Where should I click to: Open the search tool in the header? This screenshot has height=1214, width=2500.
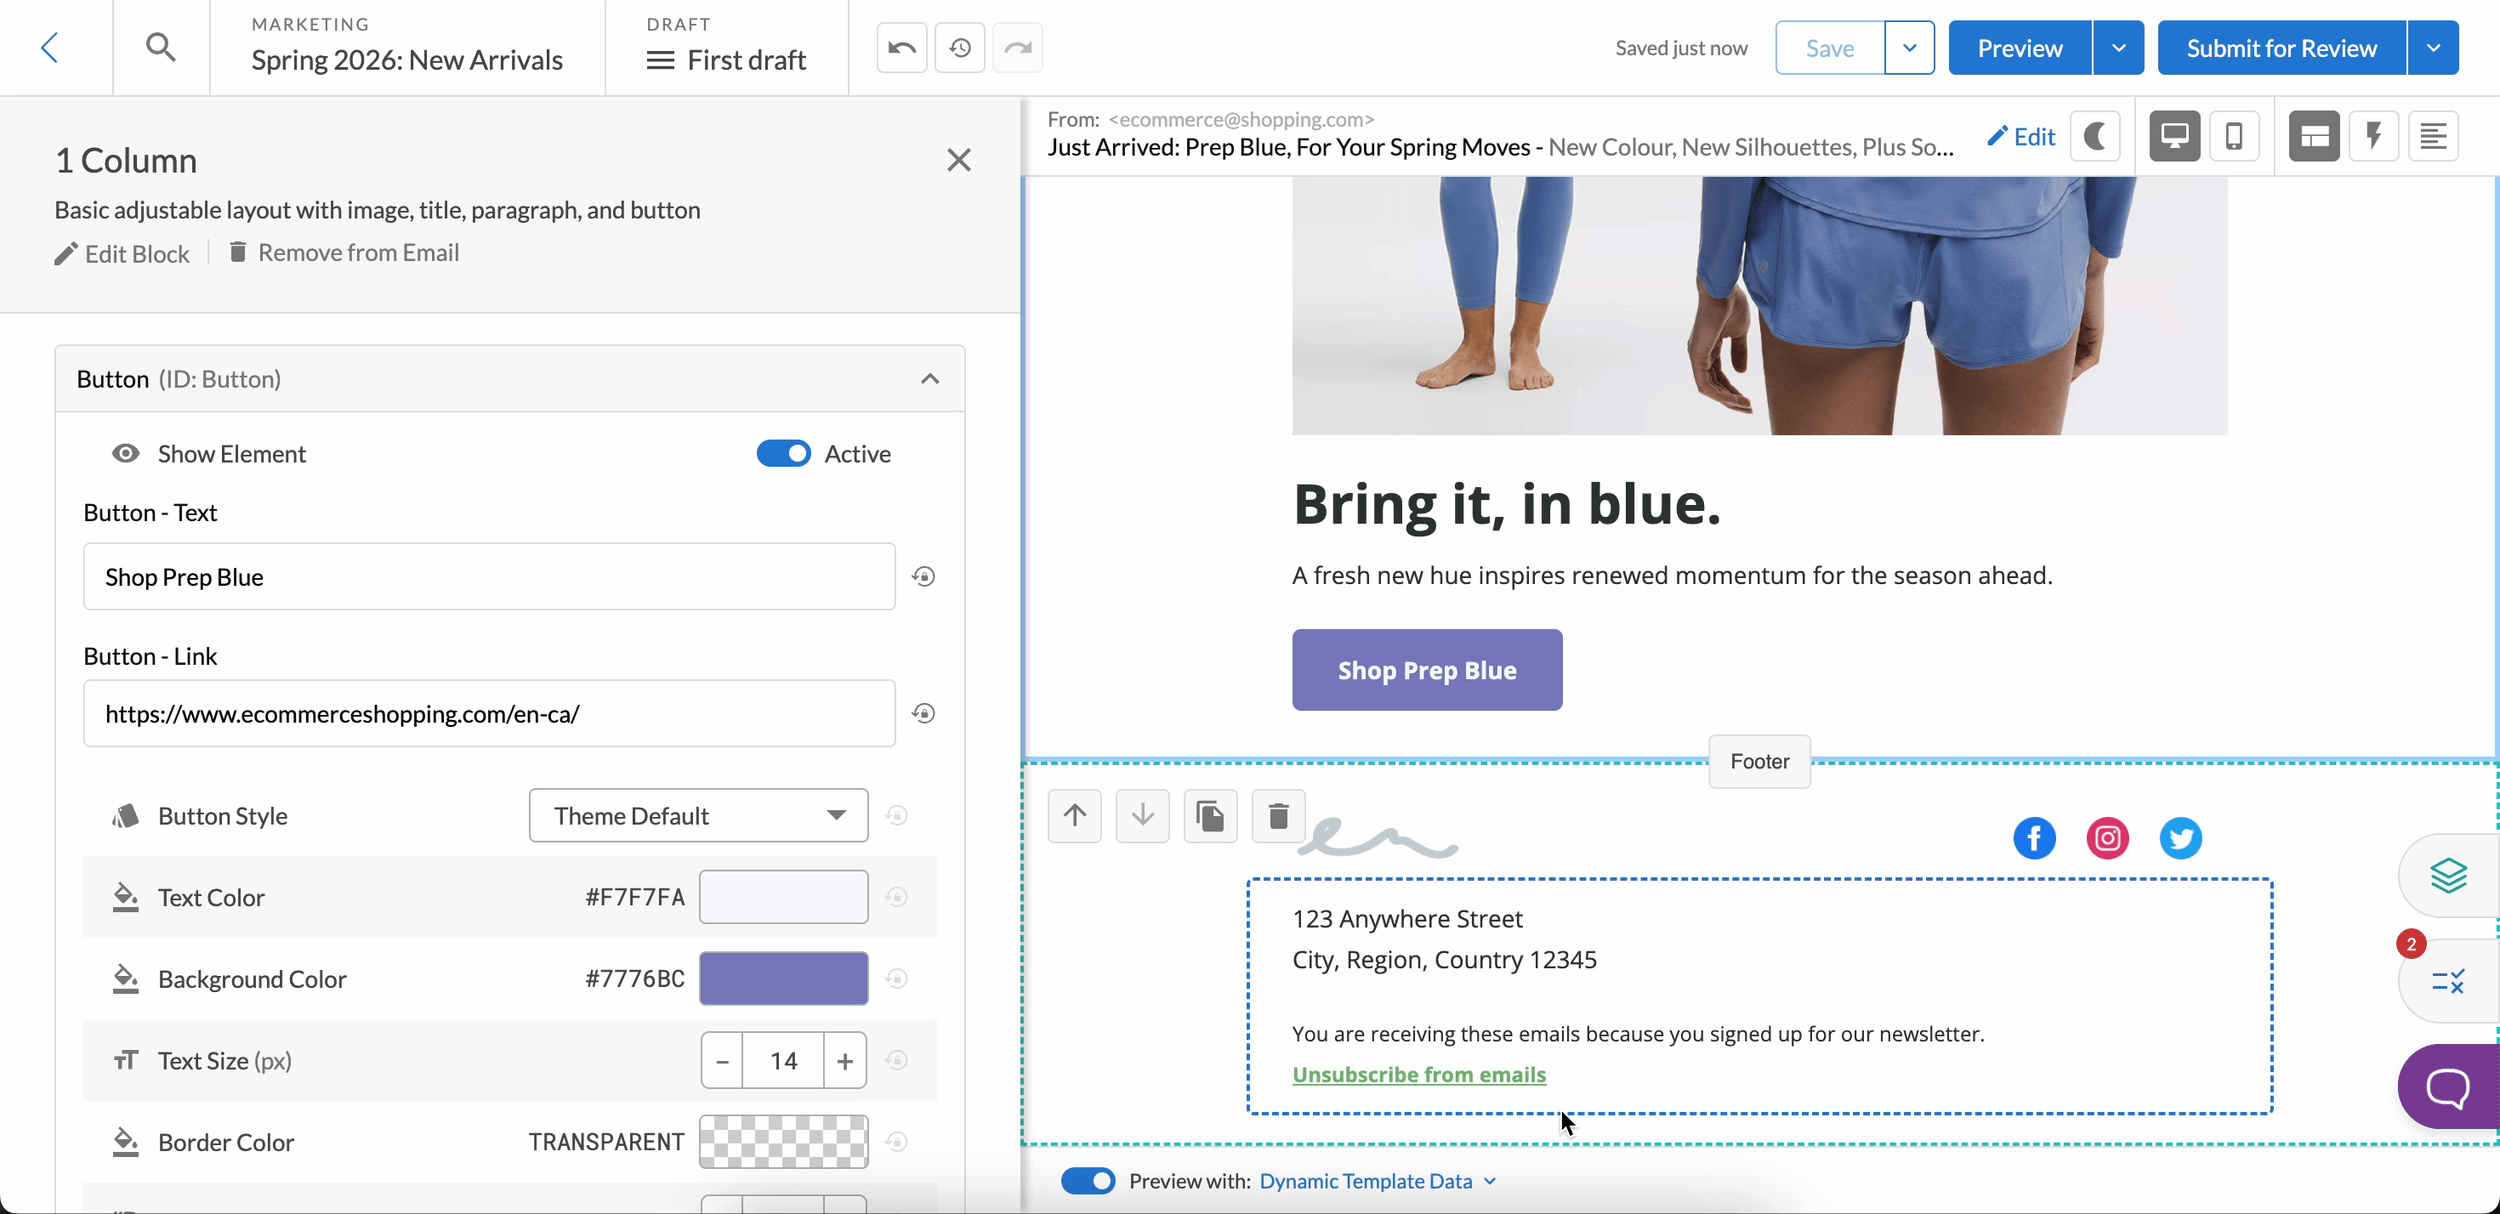161,46
